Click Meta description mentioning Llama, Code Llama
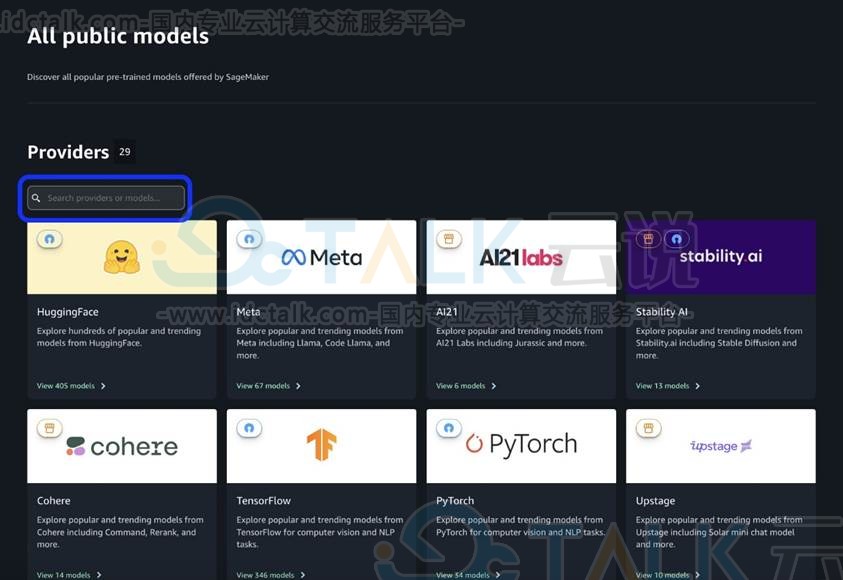This screenshot has width=843, height=580. 320,343
